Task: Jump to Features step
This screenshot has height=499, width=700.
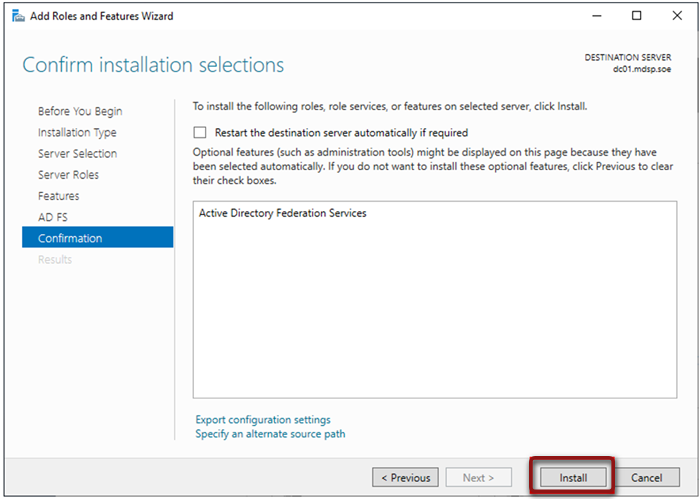Action: coord(58,196)
